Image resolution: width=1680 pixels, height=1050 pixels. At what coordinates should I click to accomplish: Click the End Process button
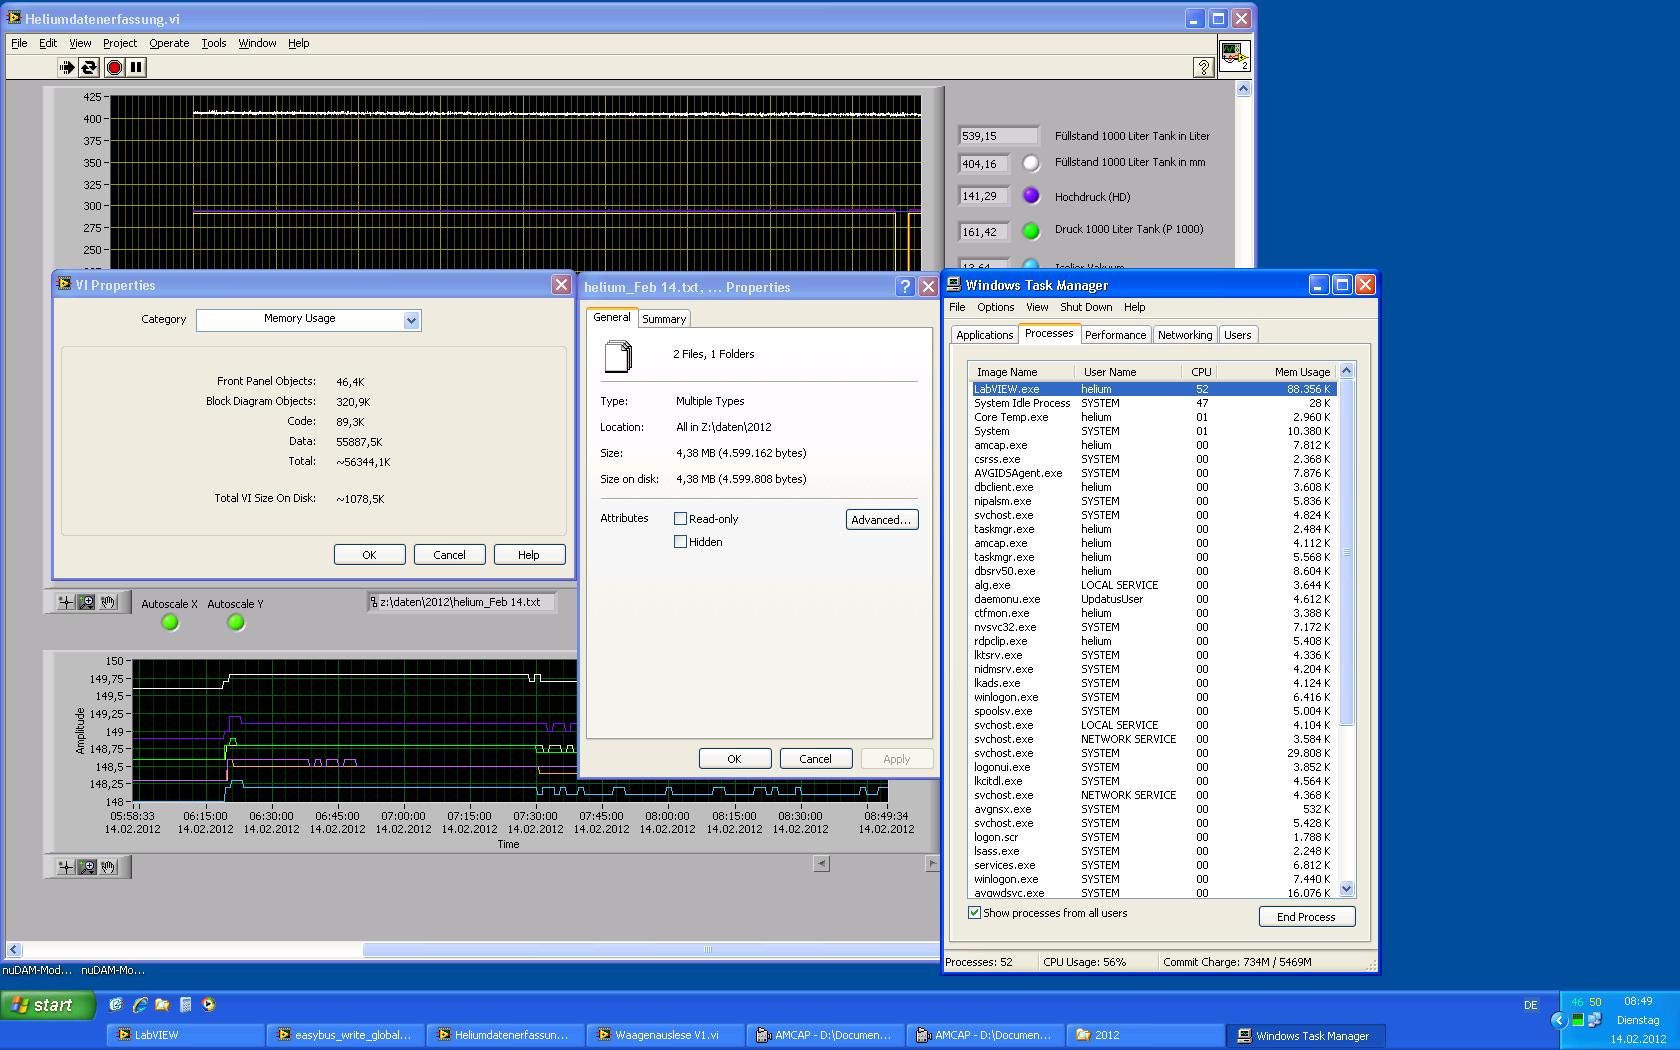click(1306, 917)
